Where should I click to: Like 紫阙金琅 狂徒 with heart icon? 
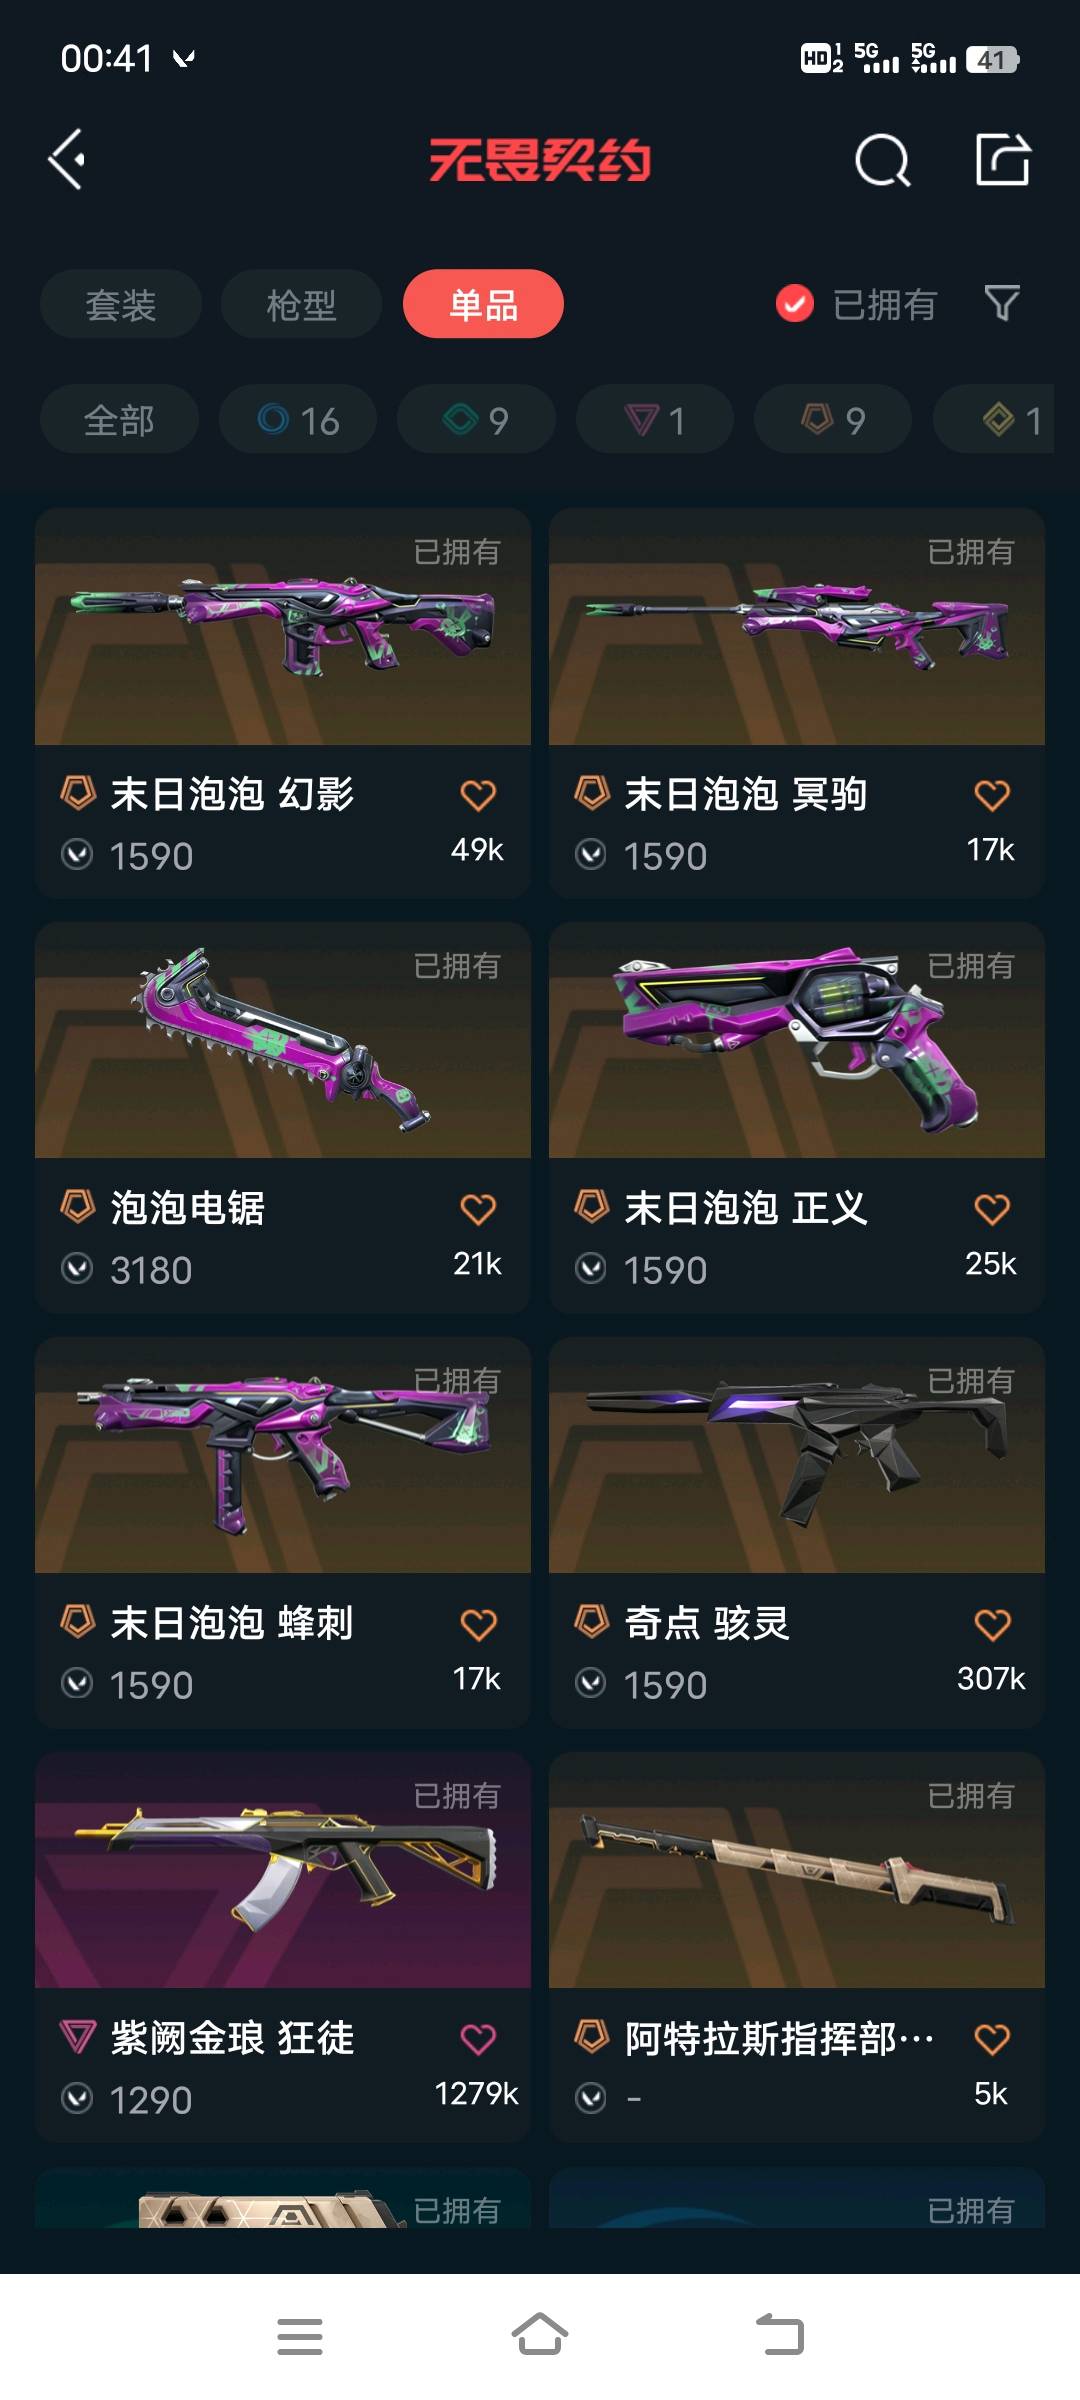click(478, 2039)
